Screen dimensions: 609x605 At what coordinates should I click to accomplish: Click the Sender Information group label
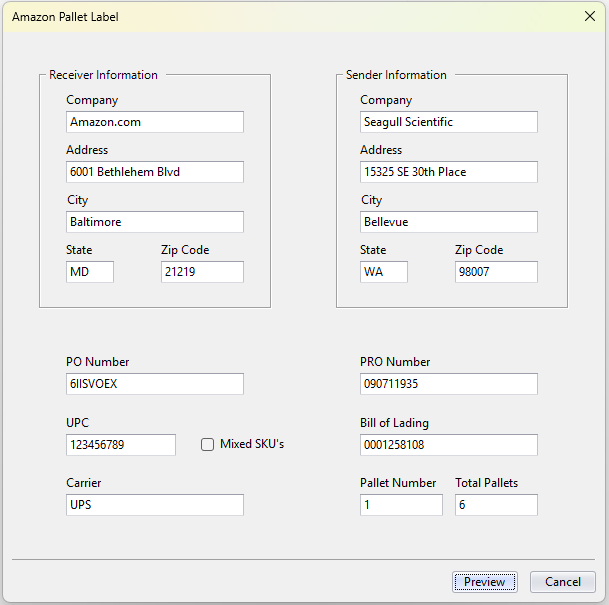coord(396,75)
